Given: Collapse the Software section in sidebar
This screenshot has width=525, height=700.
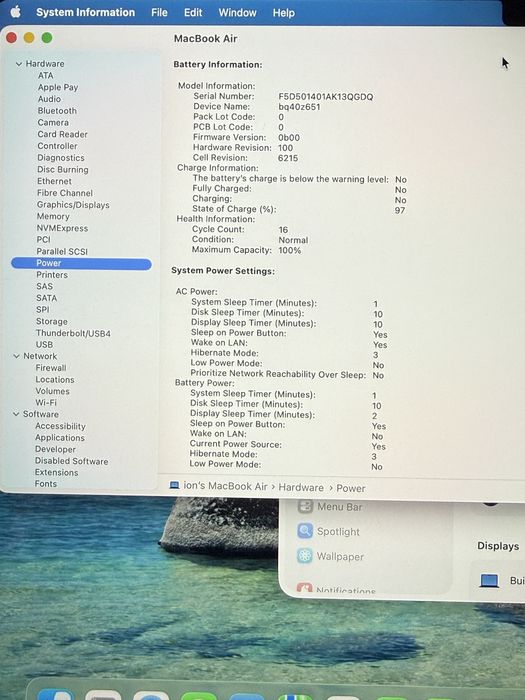Looking at the screenshot, I should pyautogui.click(x=16, y=414).
